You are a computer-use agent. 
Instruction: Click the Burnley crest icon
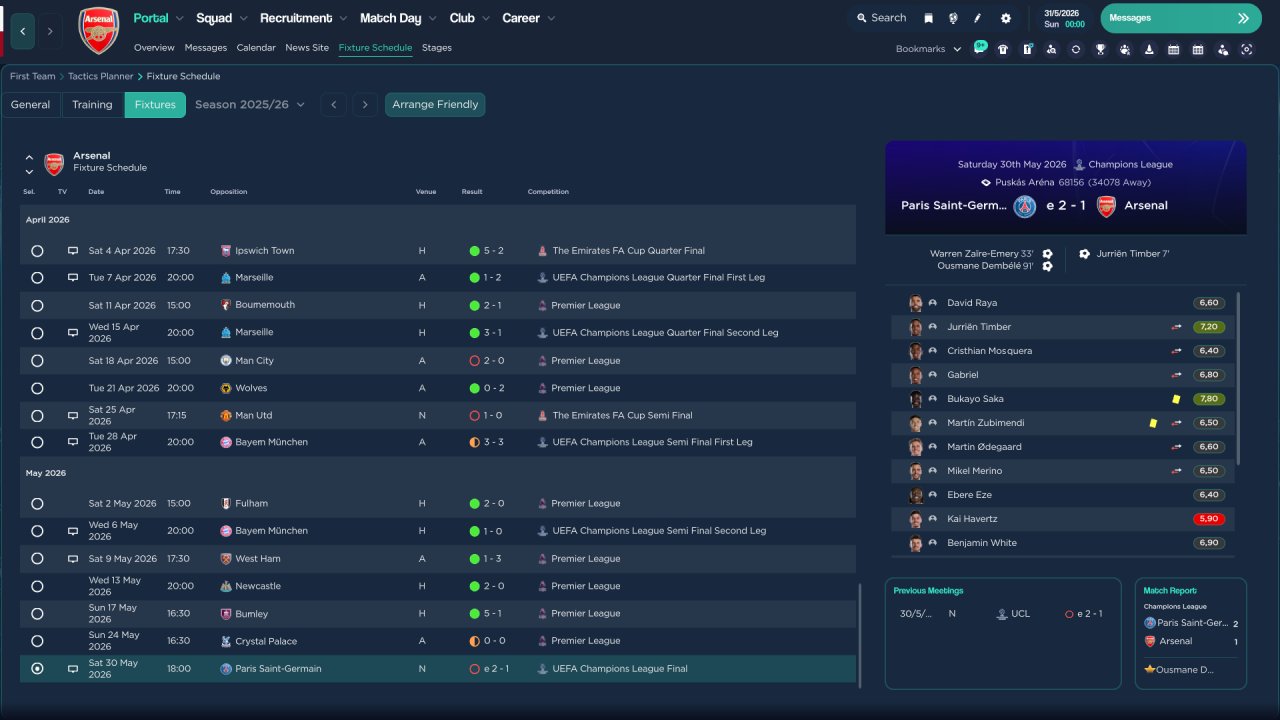(226, 614)
